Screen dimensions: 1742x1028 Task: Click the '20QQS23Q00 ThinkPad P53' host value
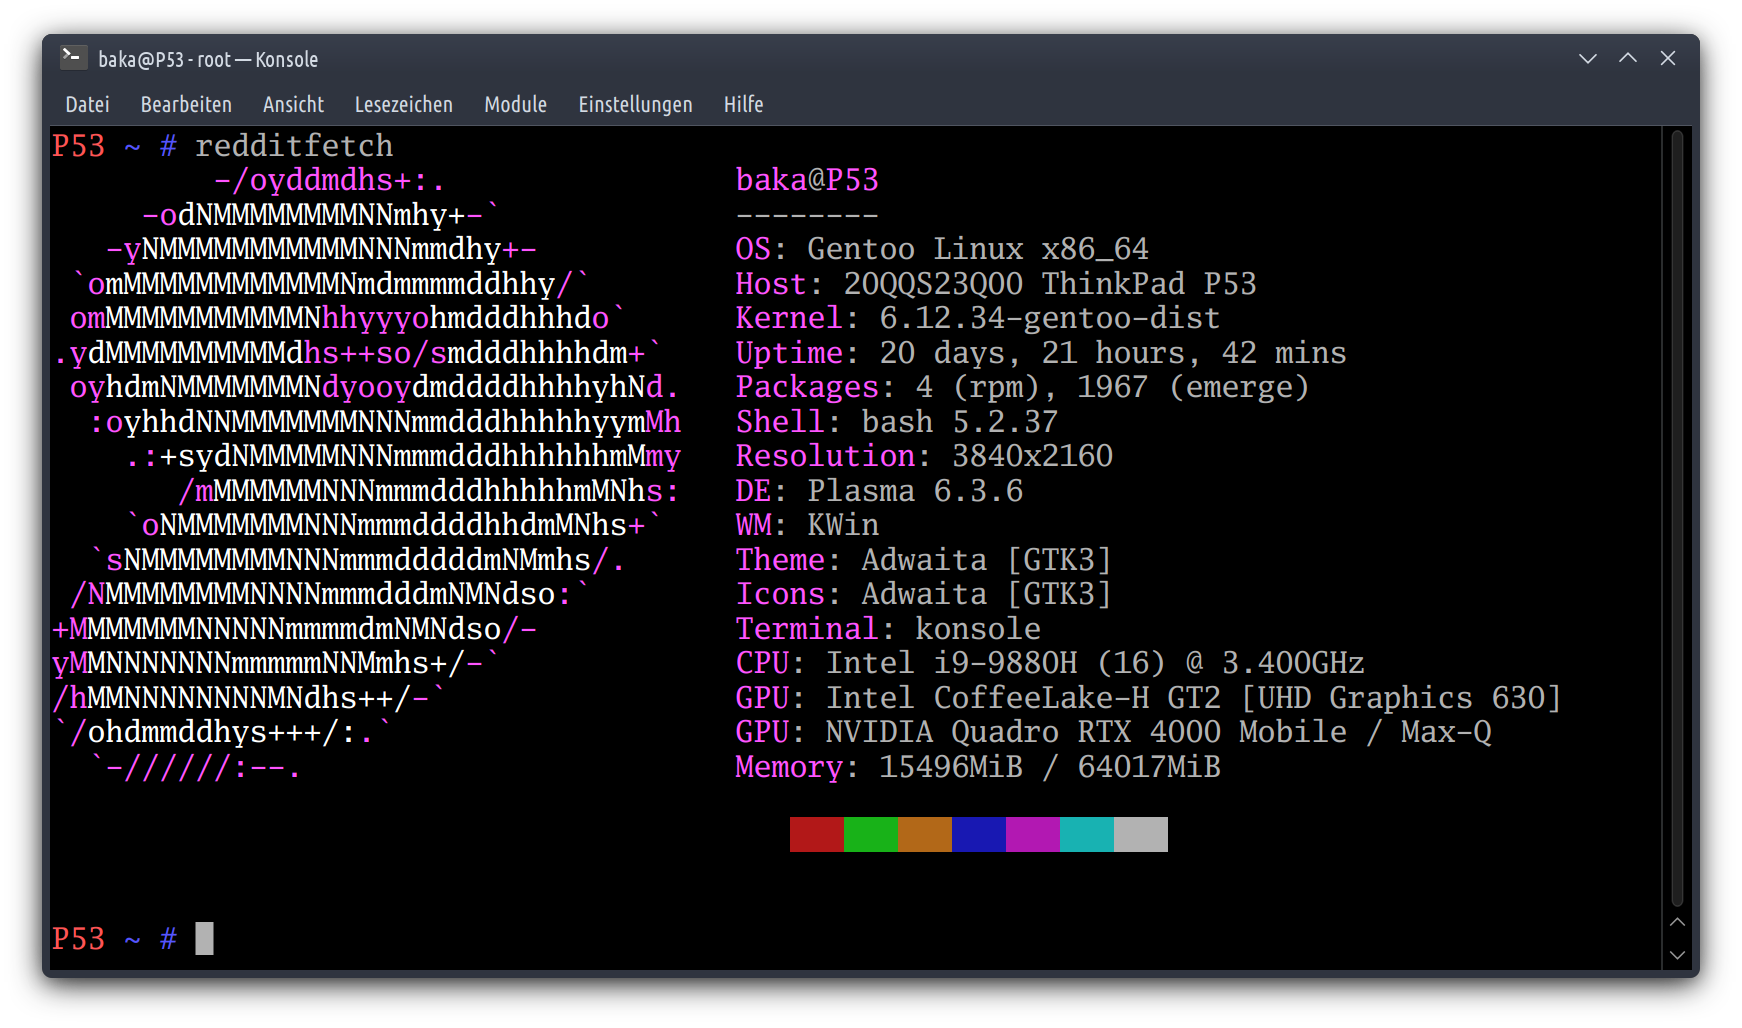1050,284
